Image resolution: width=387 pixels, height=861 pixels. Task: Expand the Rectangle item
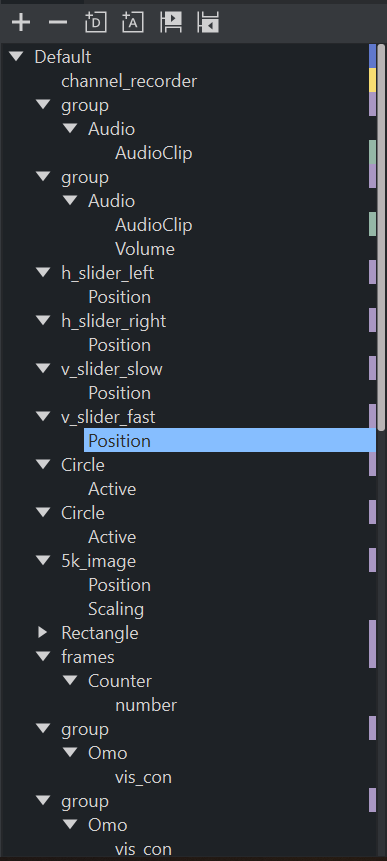pyautogui.click(x=43, y=633)
